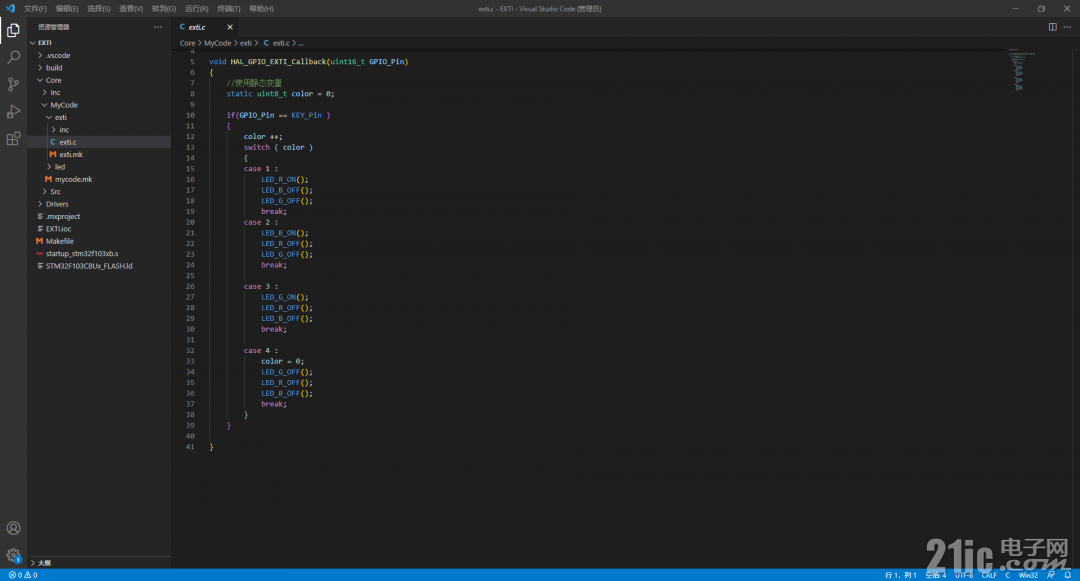This screenshot has height=581, width=1080.
Task: Click the 空格: 4 indentation setting
Action: click(x=936, y=575)
